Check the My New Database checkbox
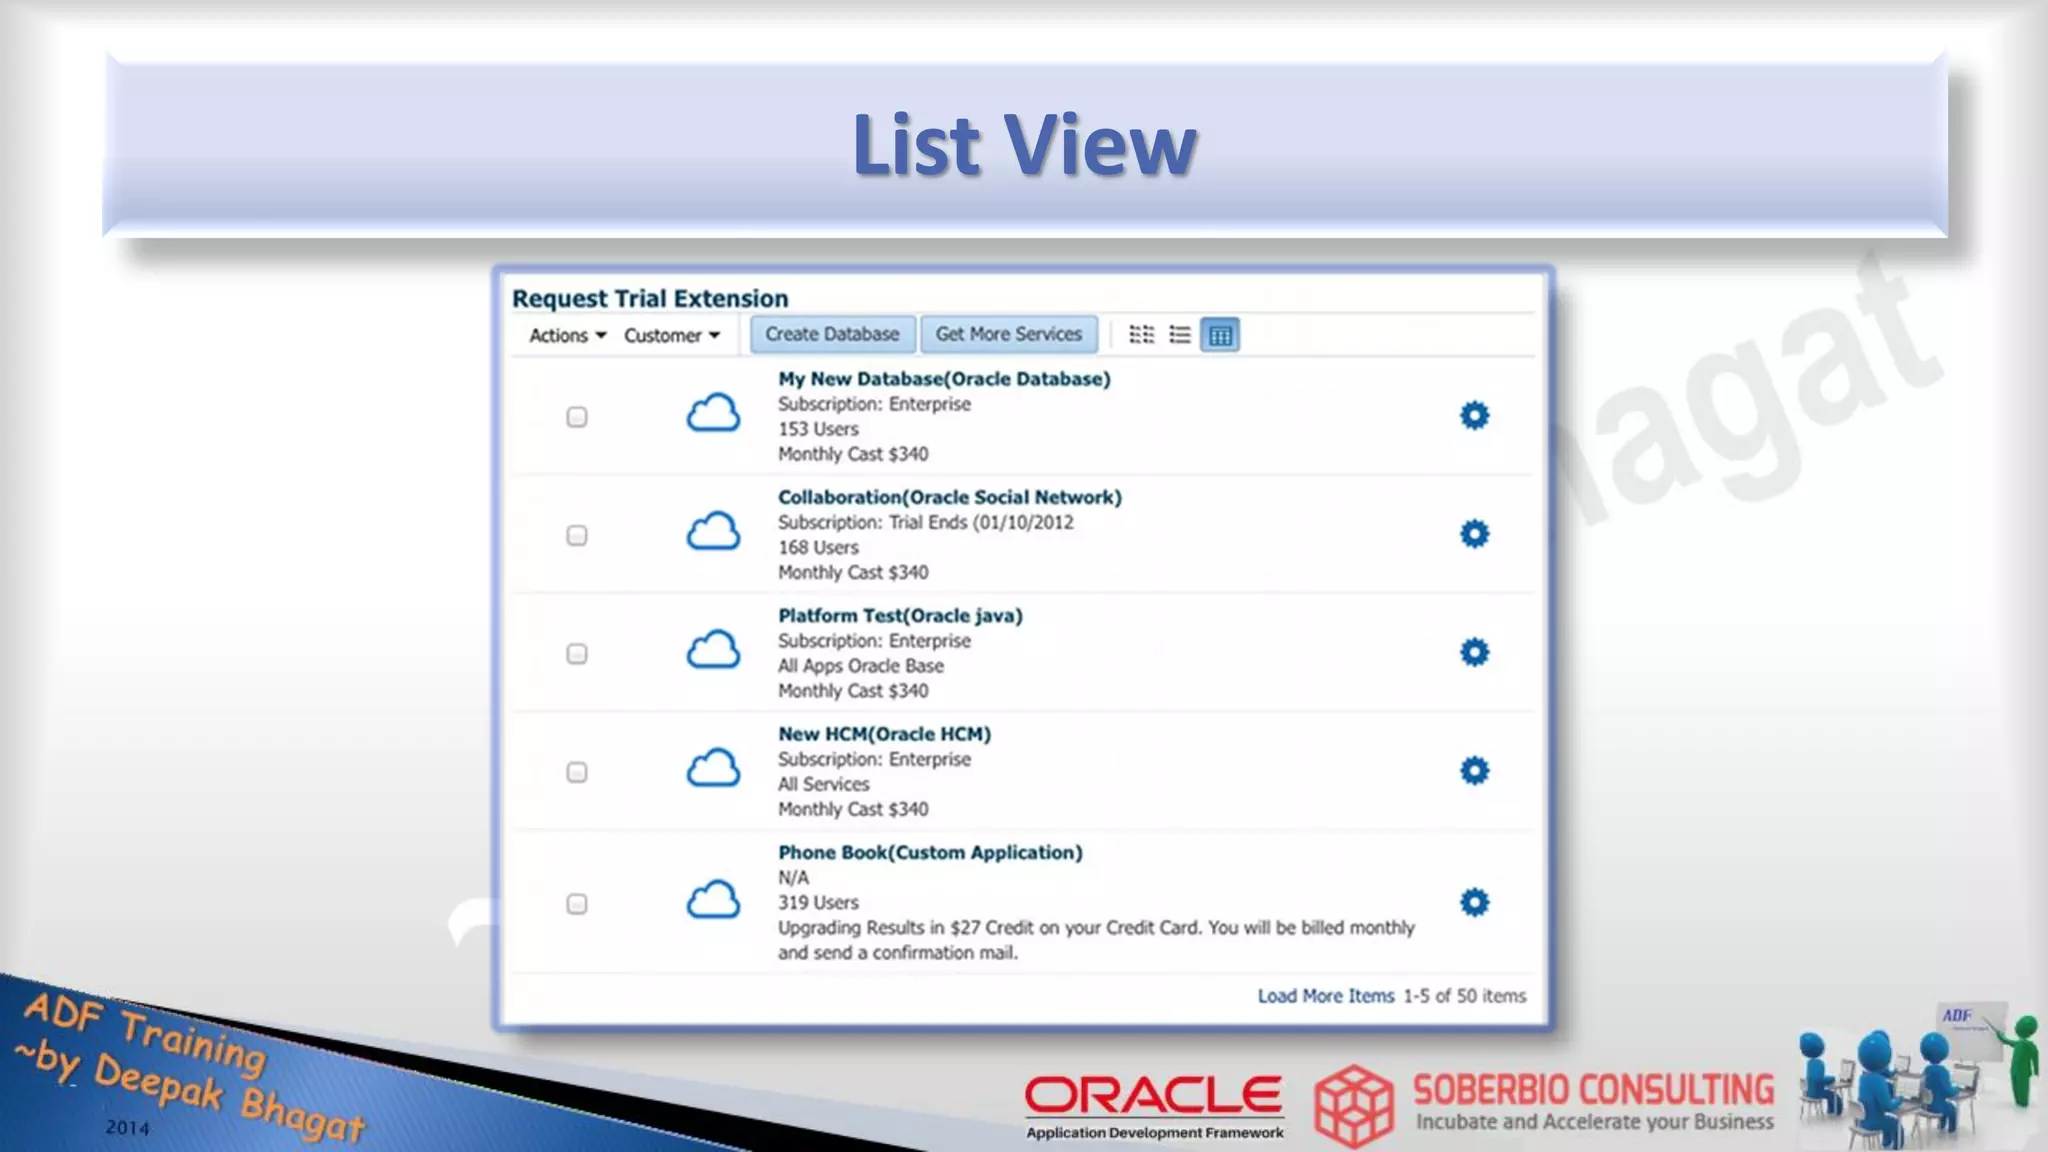2048x1152 pixels. [577, 417]
